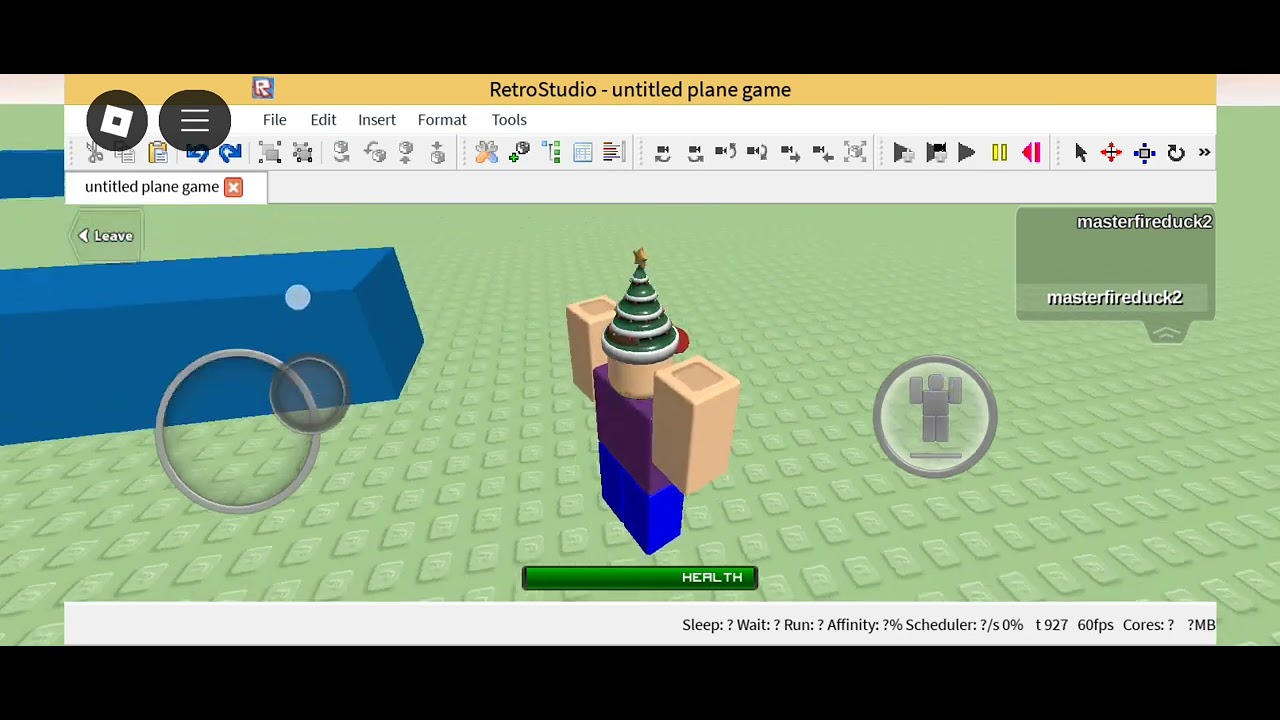Open the Tools menu
Viewport: 1280px width, 720px height.
(x=509, y=120)
